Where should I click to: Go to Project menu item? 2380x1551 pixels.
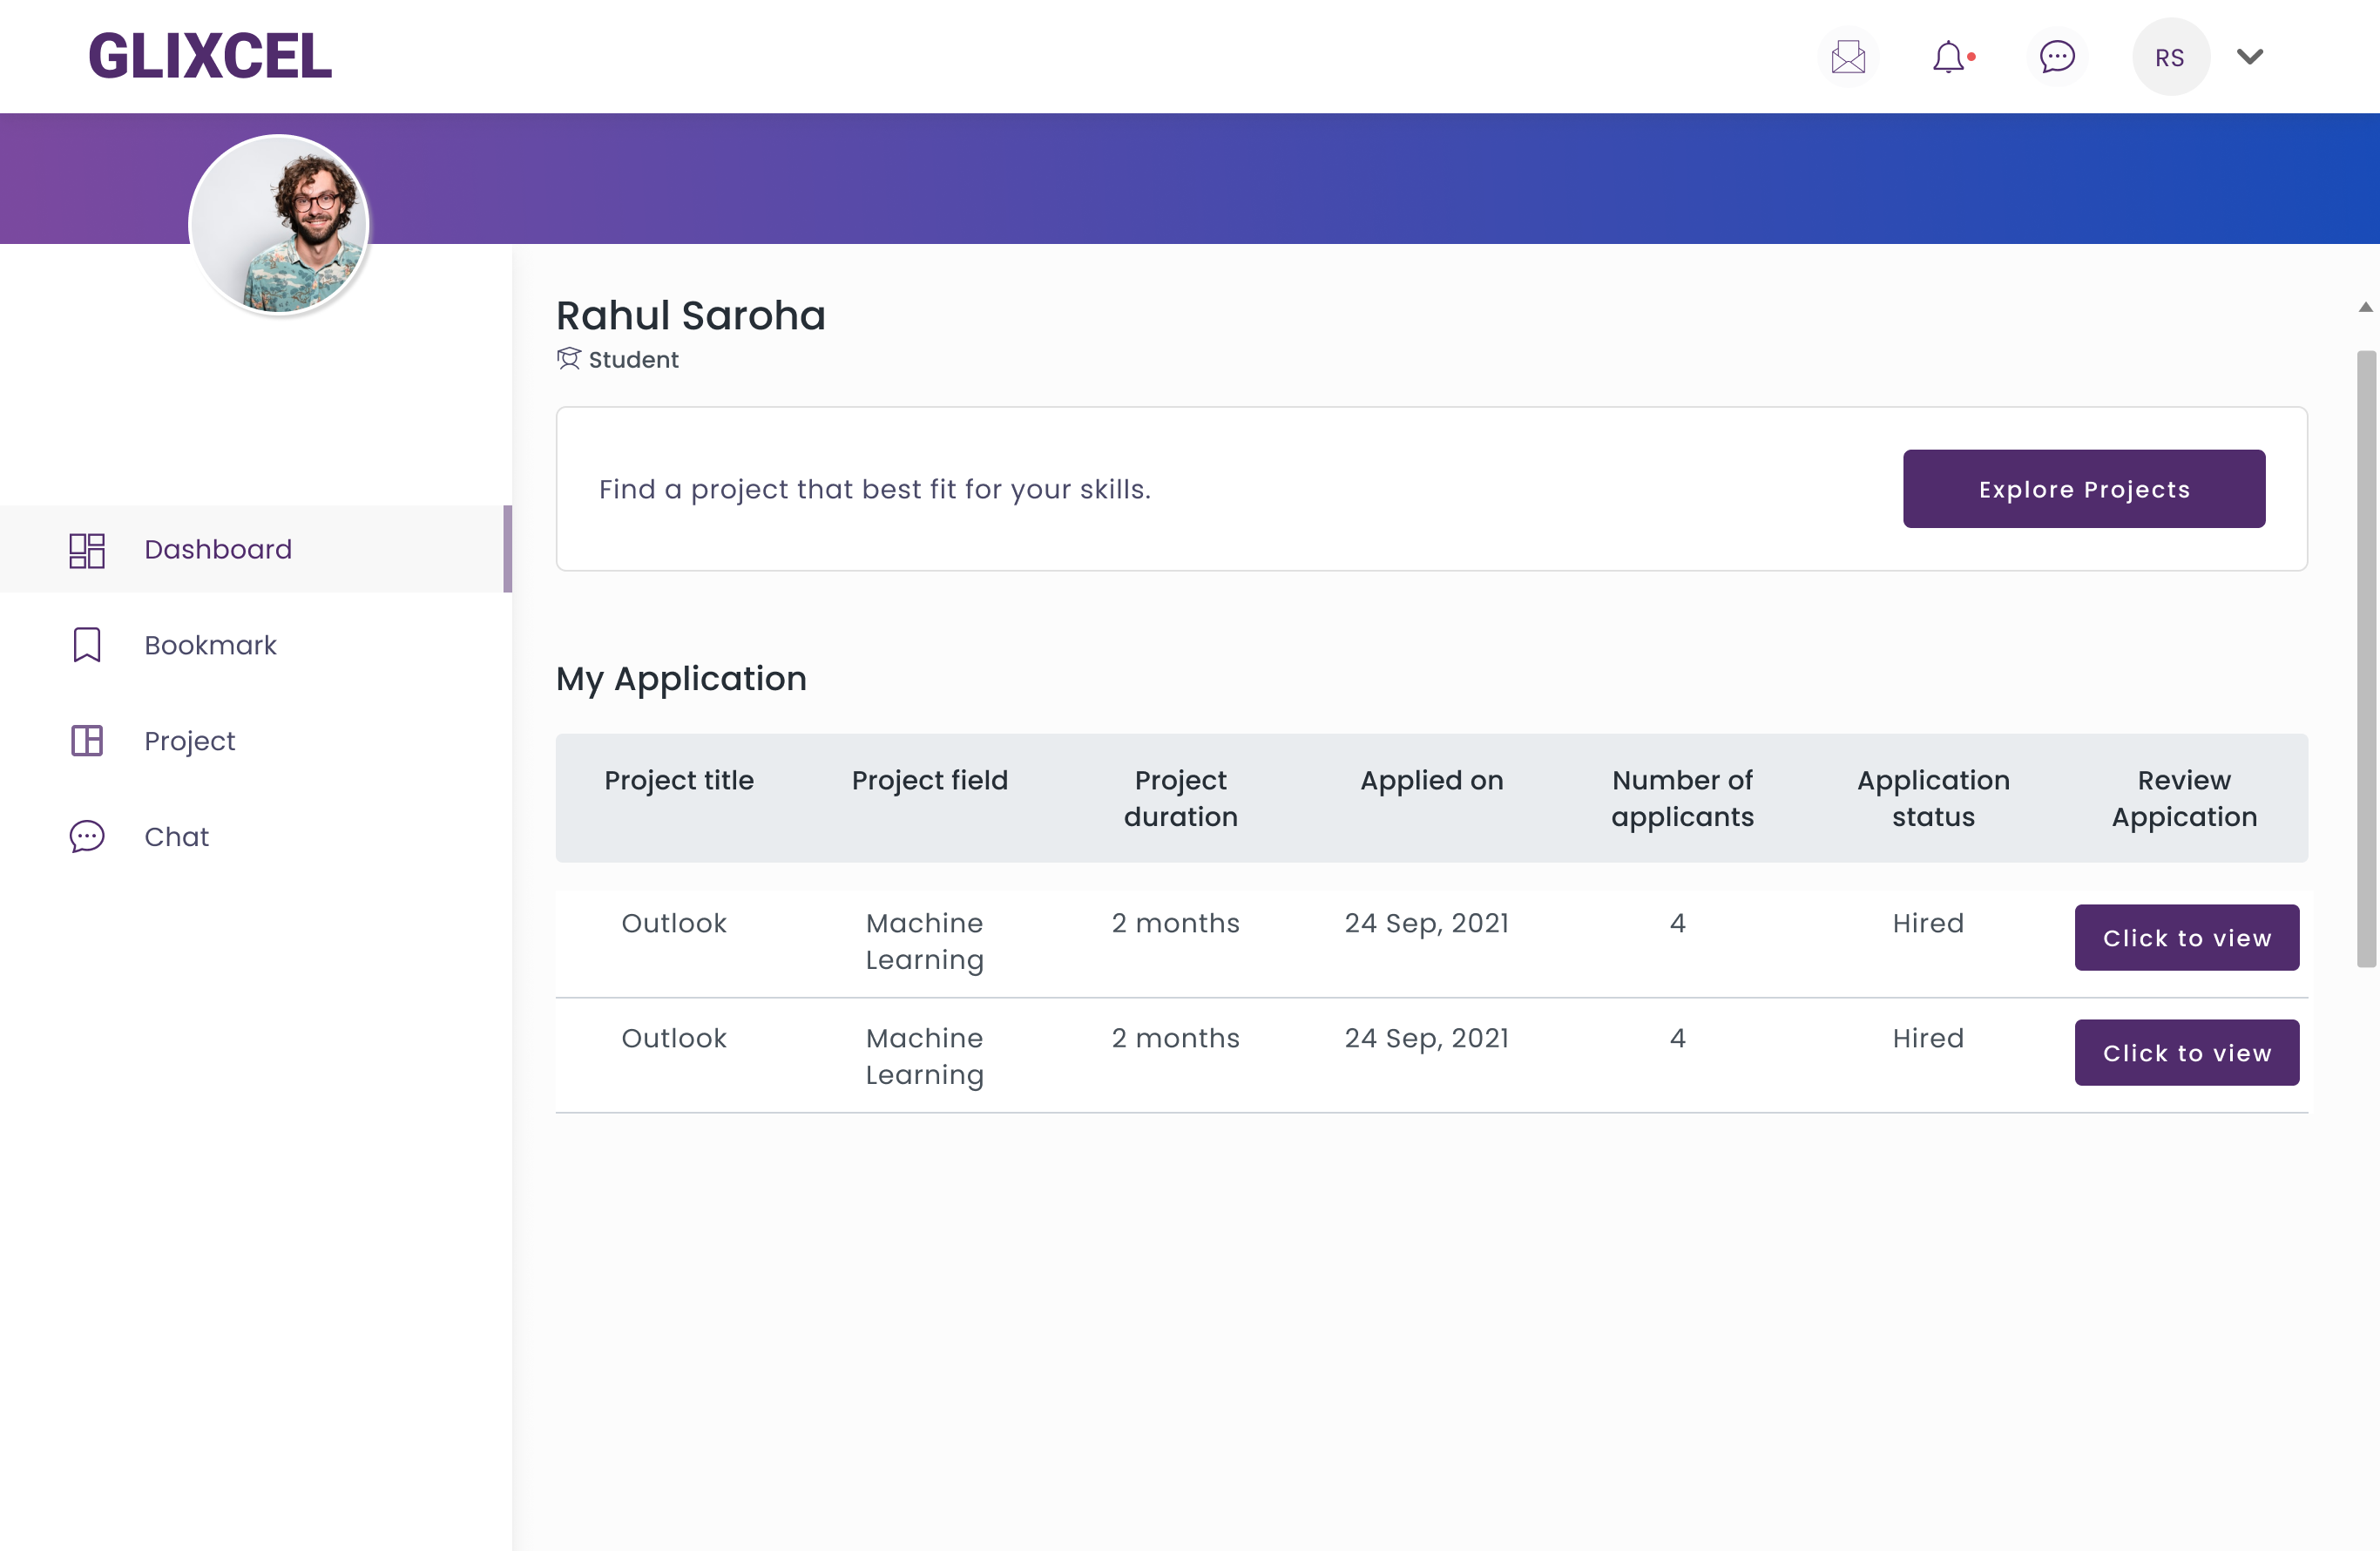[189, 741]
